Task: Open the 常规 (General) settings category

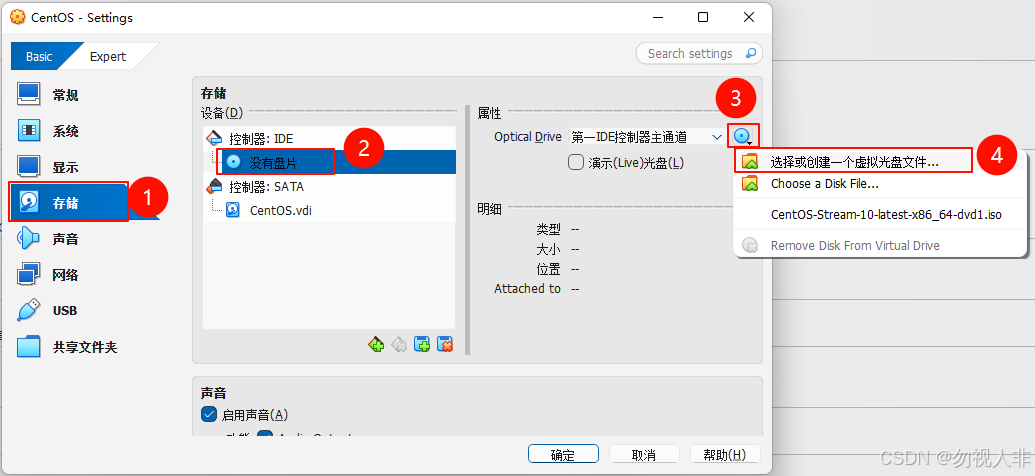Action: [48, 96]
